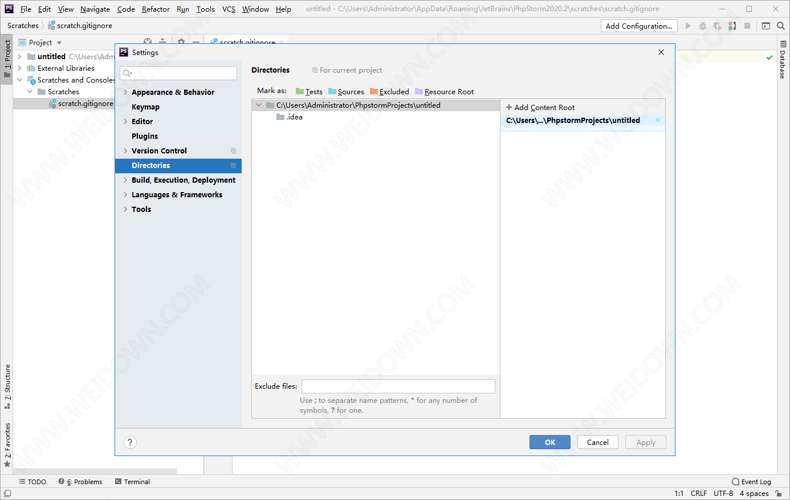Click the Settings help question mark
Screen dimensions: 790x500
pos(130,442)
